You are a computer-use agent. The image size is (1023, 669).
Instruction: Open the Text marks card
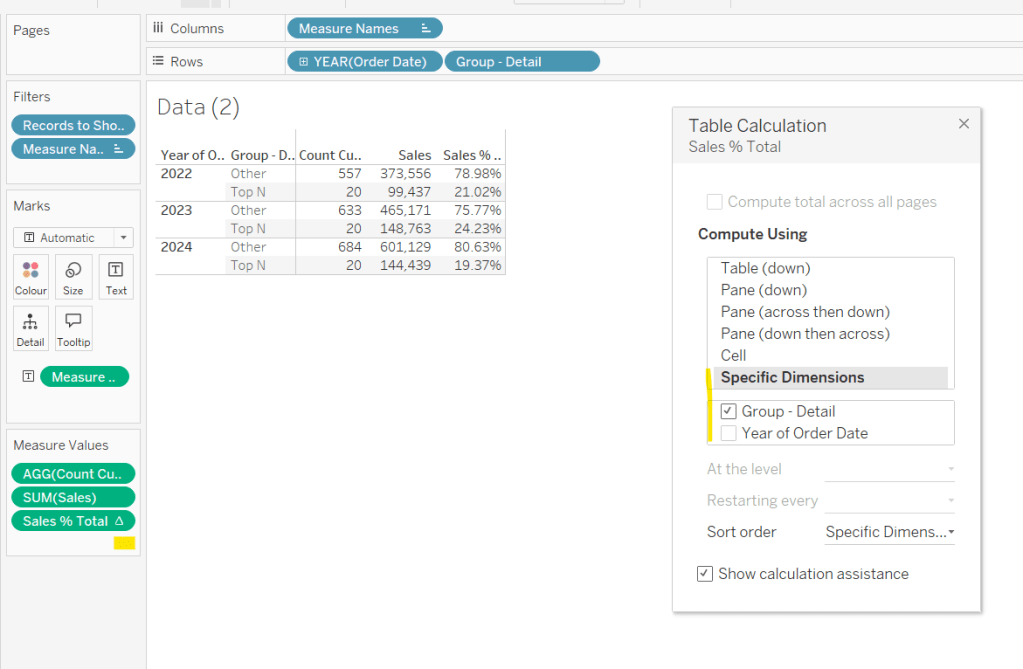point(116,277)
